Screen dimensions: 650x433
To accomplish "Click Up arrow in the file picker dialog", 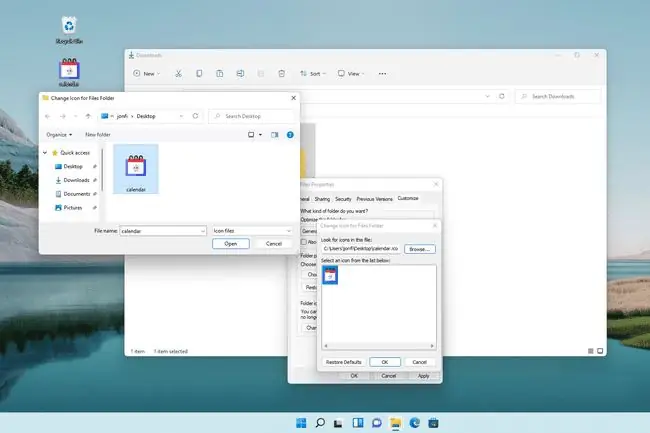I will click(88, 116).
